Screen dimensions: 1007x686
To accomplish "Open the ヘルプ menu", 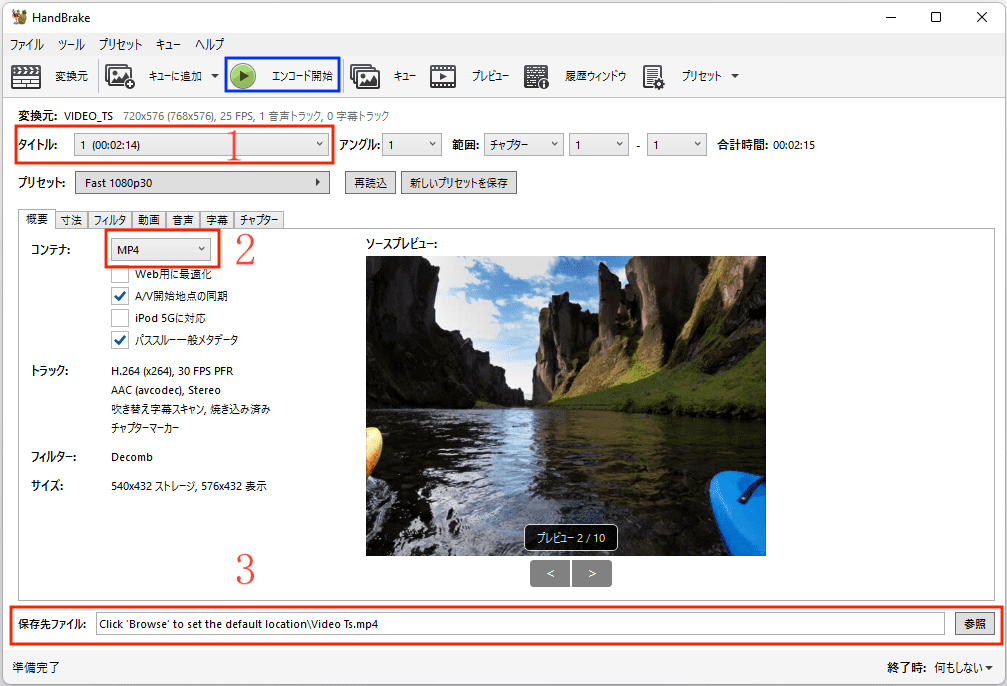I will (209, 44).
